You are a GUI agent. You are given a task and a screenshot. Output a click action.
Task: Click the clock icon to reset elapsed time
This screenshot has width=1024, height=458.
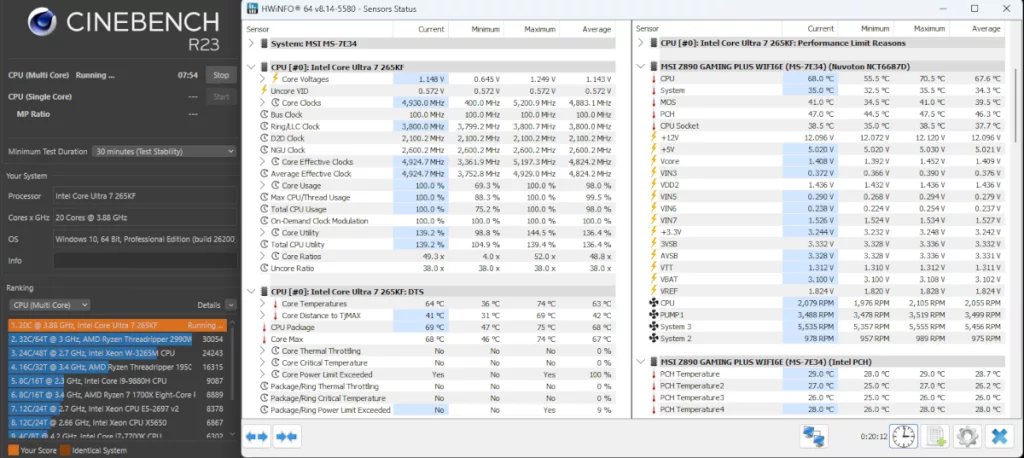click(x=904, y=436)
